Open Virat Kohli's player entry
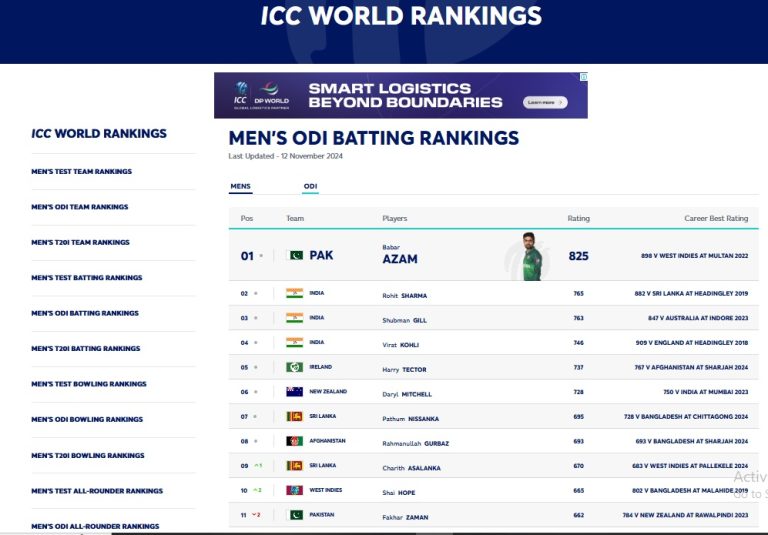 click(x=401, y=345)
